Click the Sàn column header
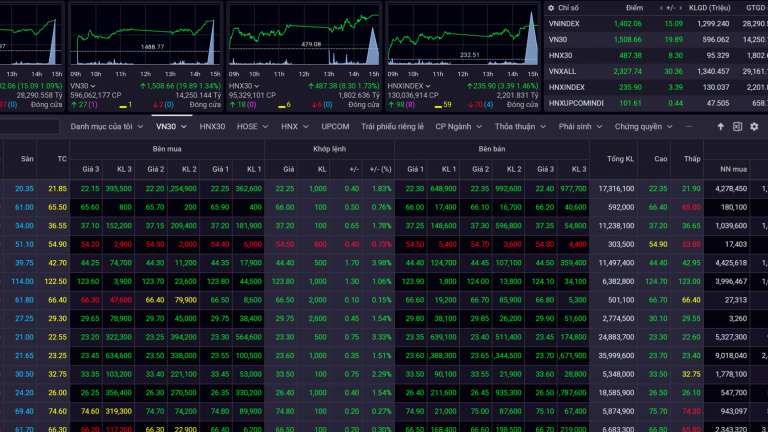The width and height of the screenshot is (768, 432). pyautogui.click(x=27, y=159)
